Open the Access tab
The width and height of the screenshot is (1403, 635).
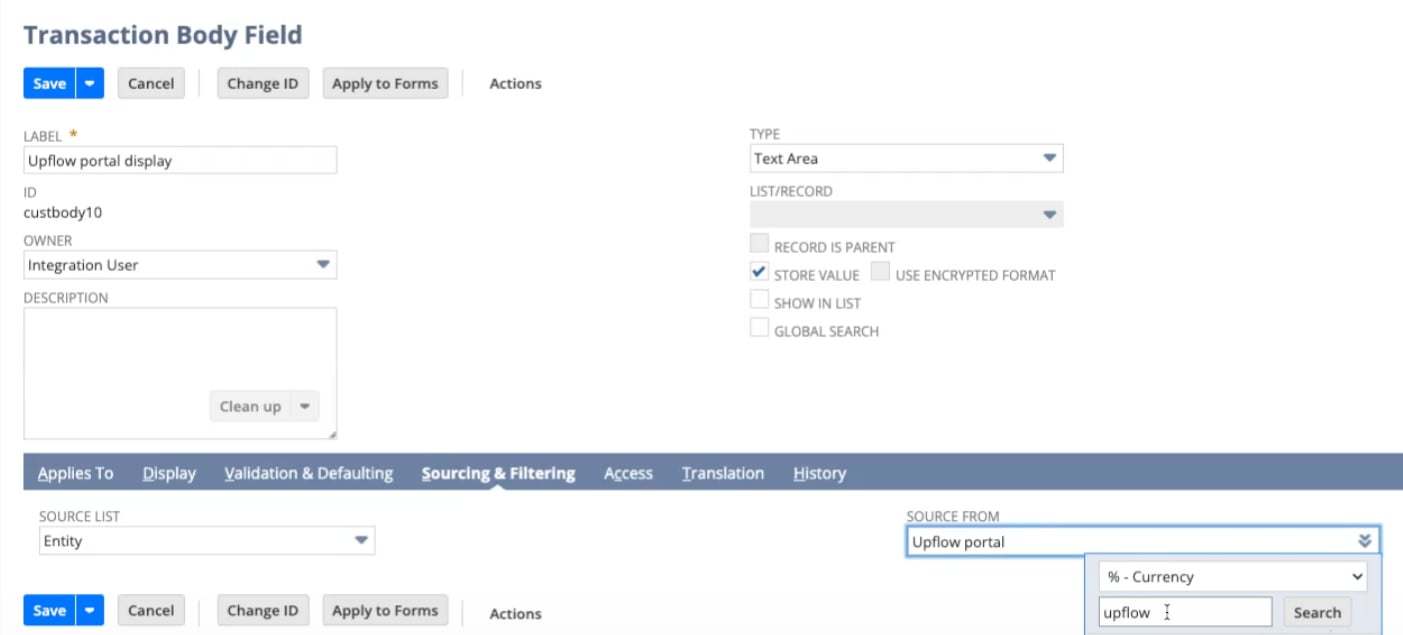pyautogui.click(x=628, y=473)
